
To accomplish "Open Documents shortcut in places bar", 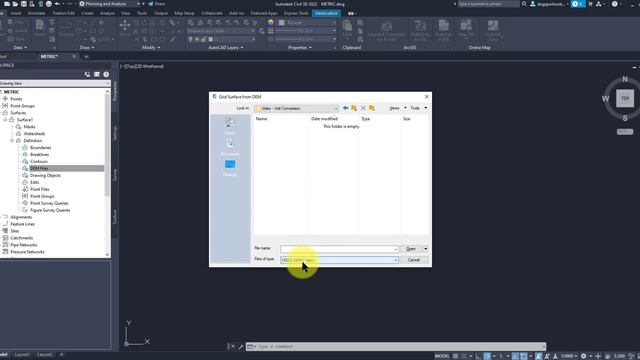I will 230,147.
